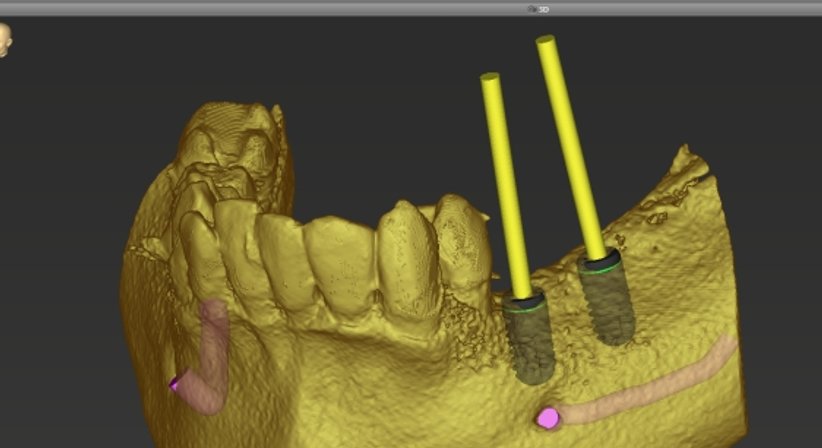Click the magenta nerve end marker on the left jaw
This screenshot has width=822, height=448.
click(175, 383)
